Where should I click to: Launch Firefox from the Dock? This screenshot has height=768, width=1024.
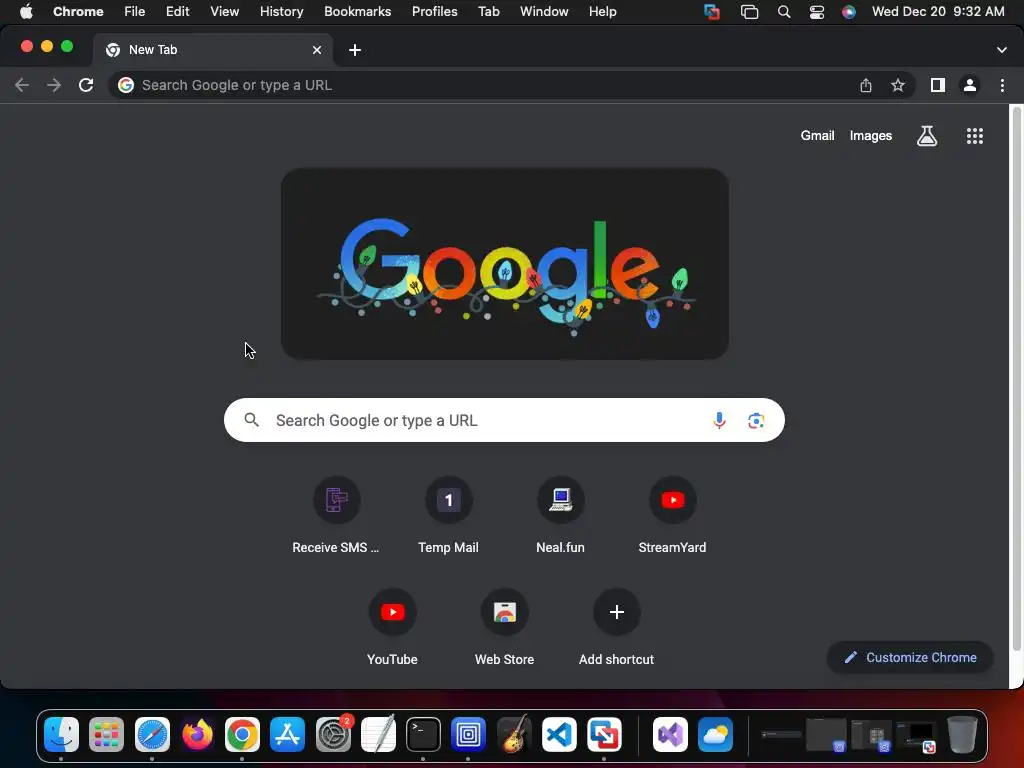(x=197, y=735)
